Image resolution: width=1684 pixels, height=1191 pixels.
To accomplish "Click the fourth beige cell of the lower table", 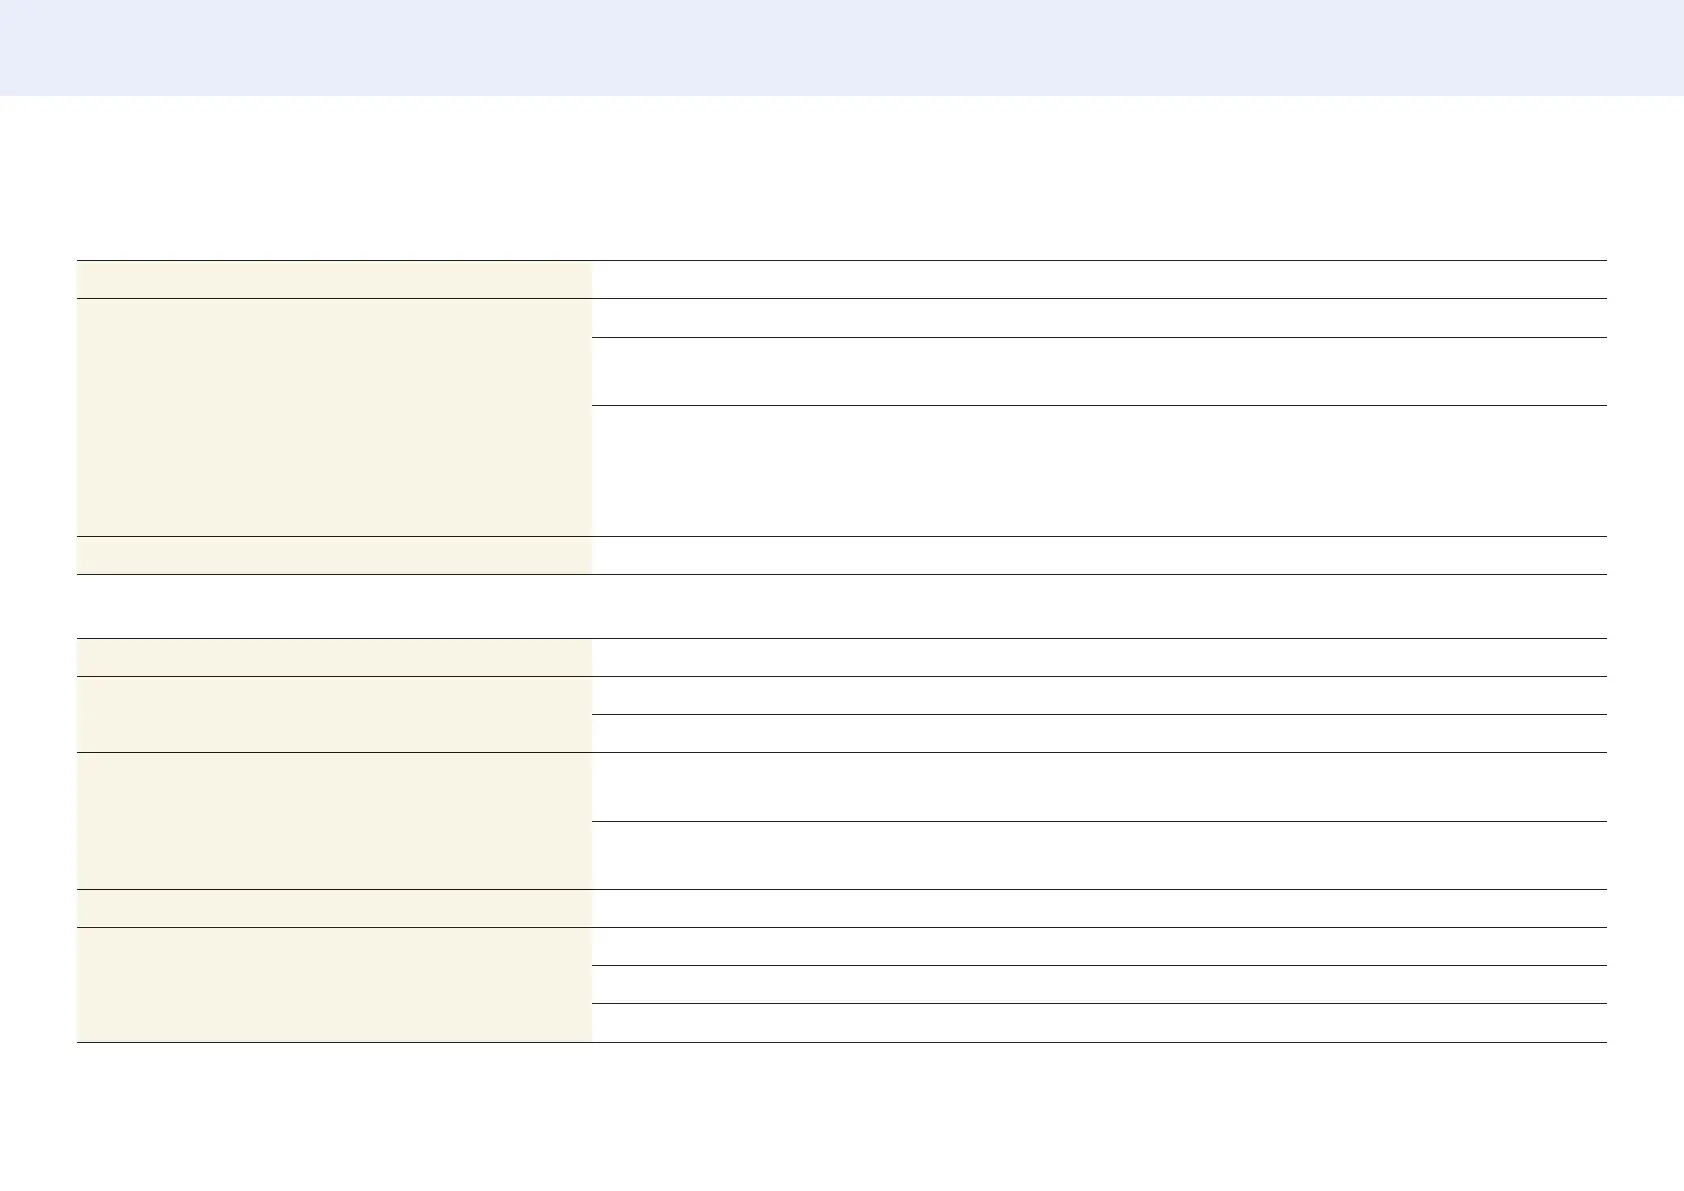I will click(334, 909).
